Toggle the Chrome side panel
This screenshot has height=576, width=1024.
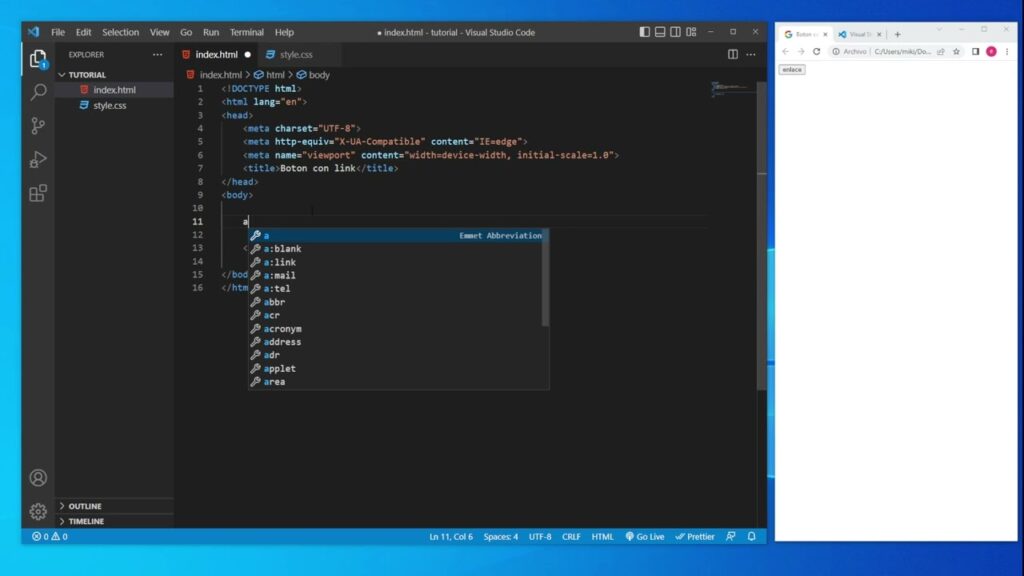975,52
